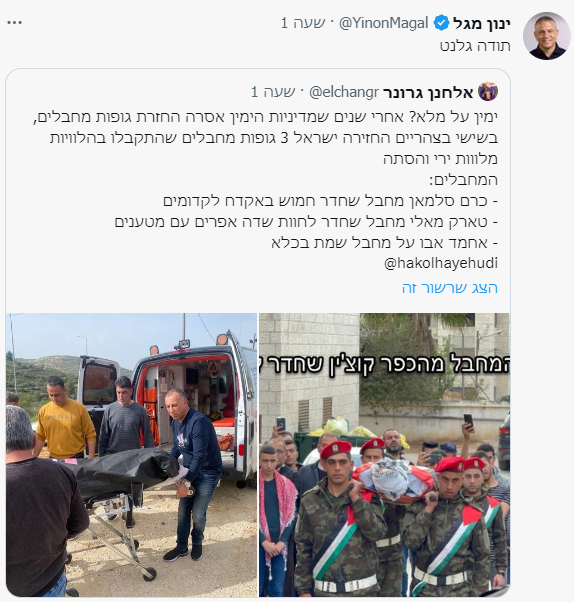Click the blue verified badge icon
574x602 pixels.
pyautogui.click(x=441, y=23)
